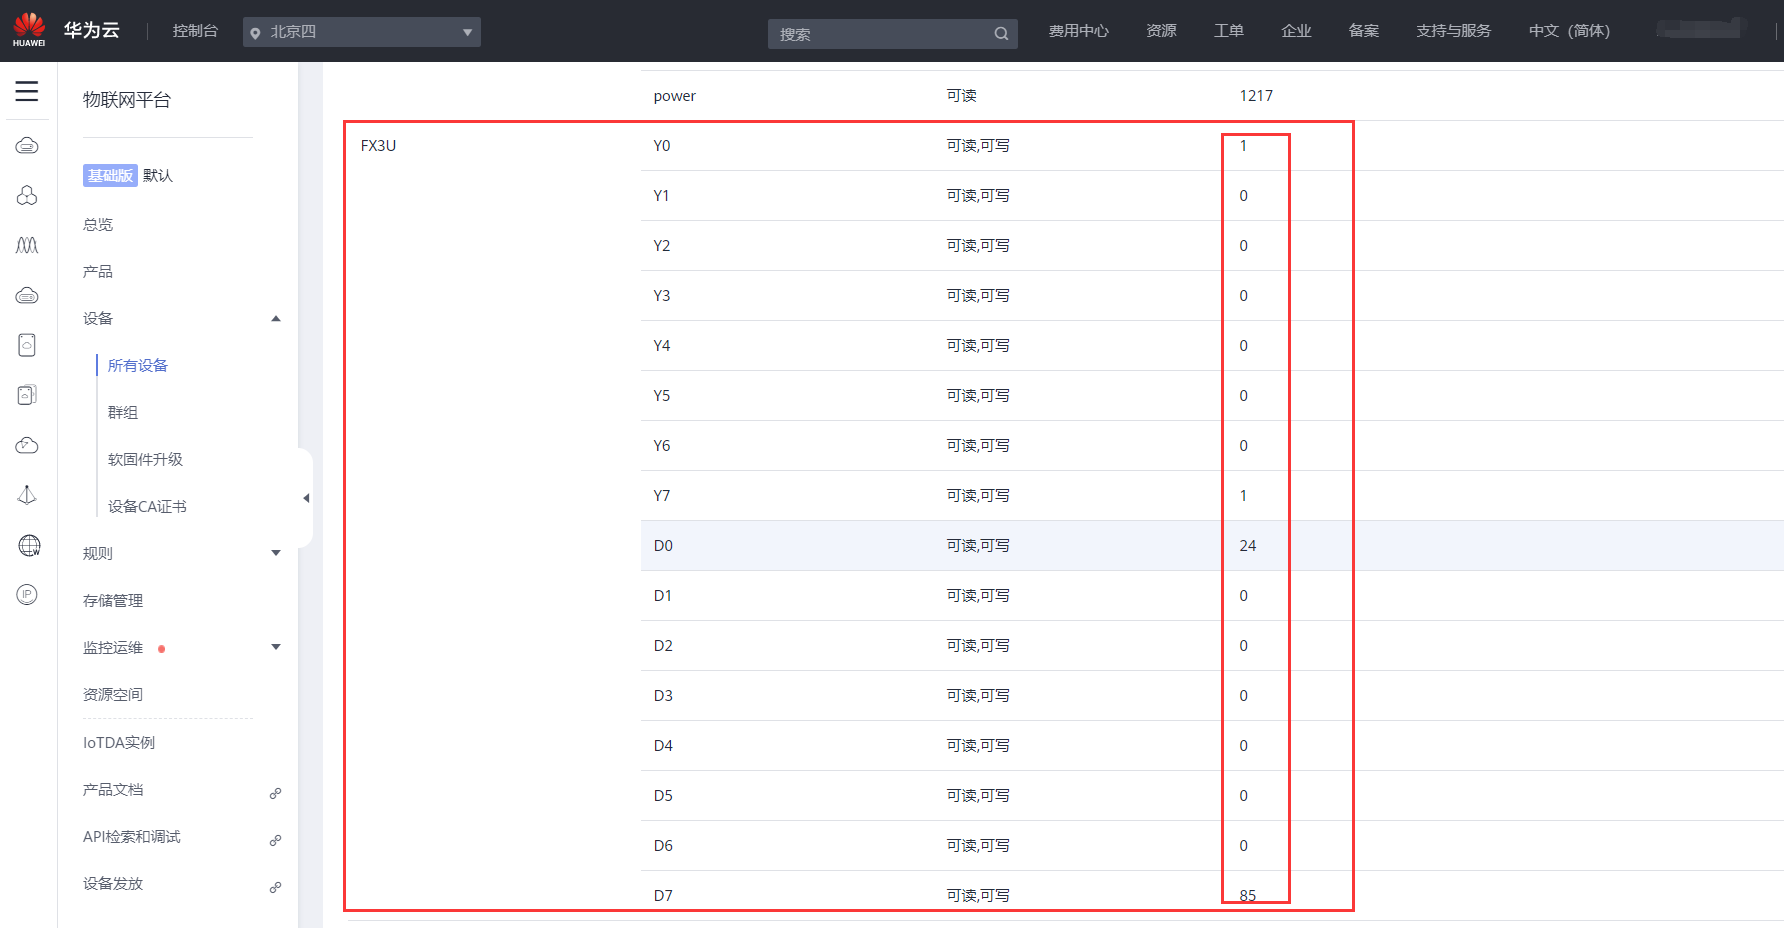Click 可读,可写 in the D3 row

[978, 696]
